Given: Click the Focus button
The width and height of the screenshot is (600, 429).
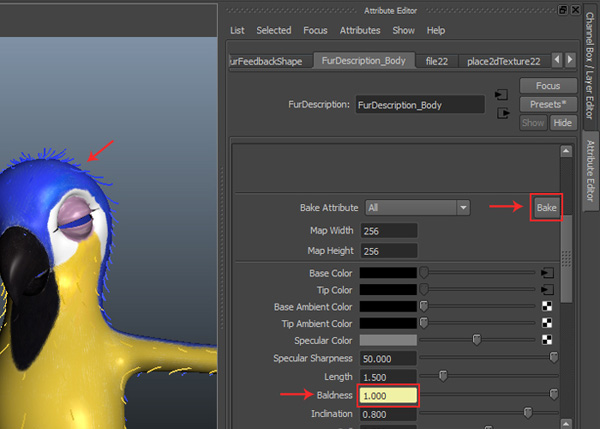Looking at the screenshot, I should coord(548,86).
